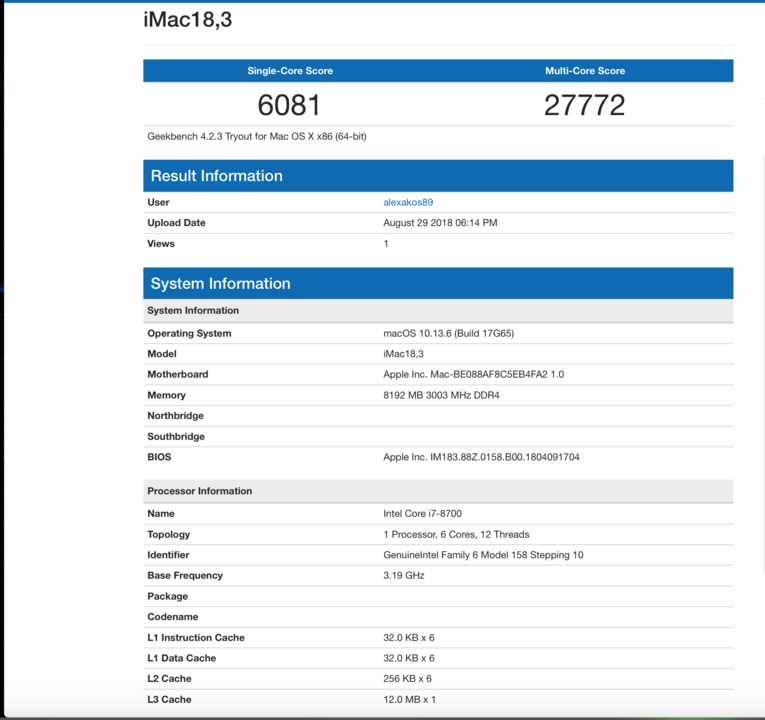Click the Processor Information subheader
Image resolution: width=765 pixels, height=720 pixels.
click(438, 491)
